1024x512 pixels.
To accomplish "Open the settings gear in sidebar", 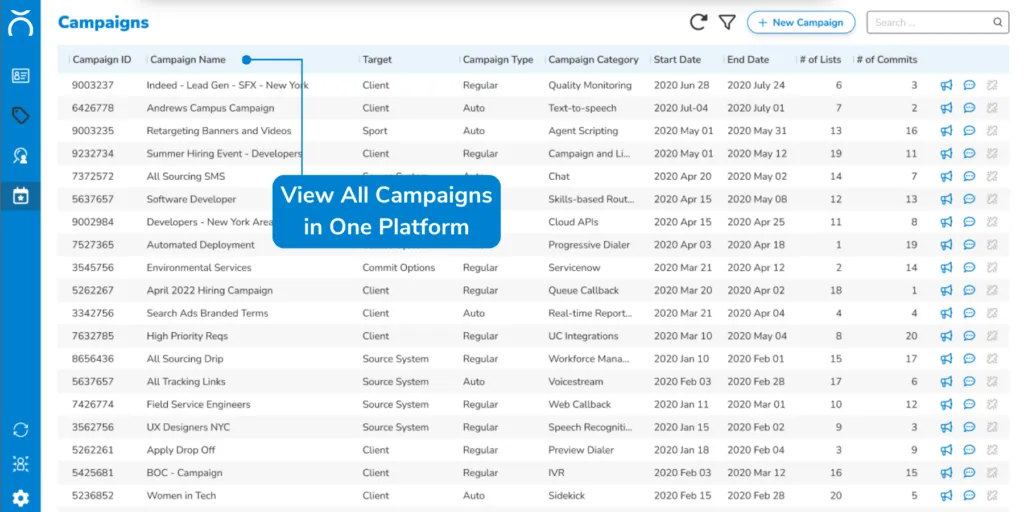I will point(20,498).
